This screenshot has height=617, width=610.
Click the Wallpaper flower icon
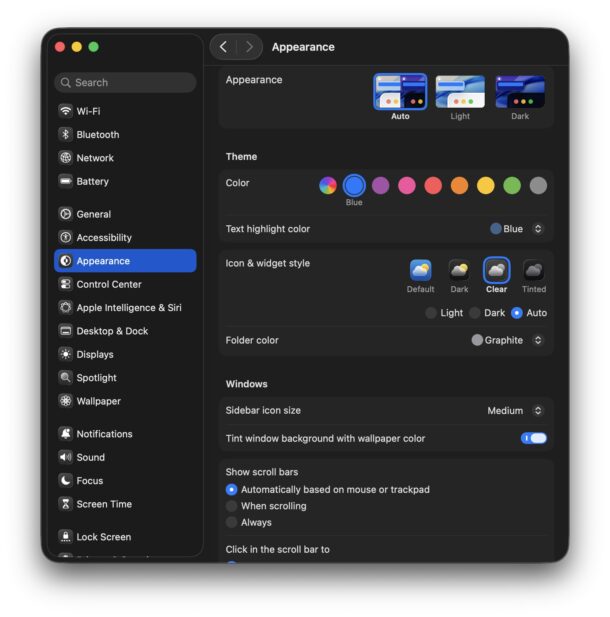tap(66, 401)
